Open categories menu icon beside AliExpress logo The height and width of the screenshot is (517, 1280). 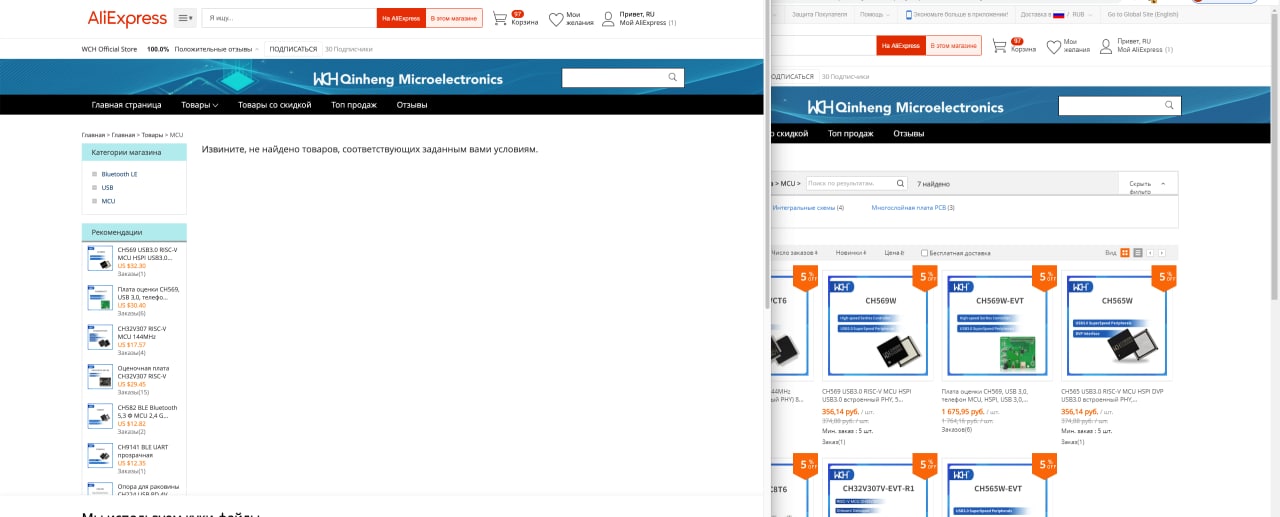pos(185,18)
